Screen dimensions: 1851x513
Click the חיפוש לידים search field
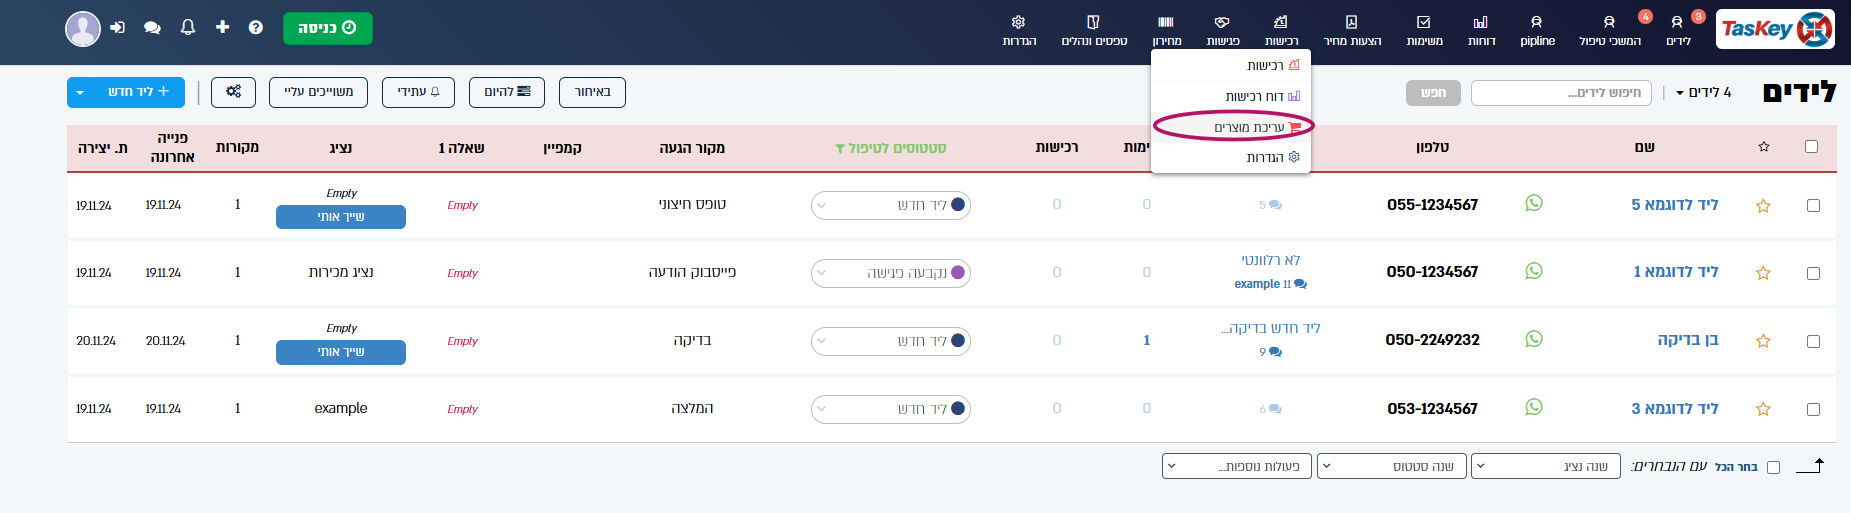pyautogui.click(x=1561, y=93)
